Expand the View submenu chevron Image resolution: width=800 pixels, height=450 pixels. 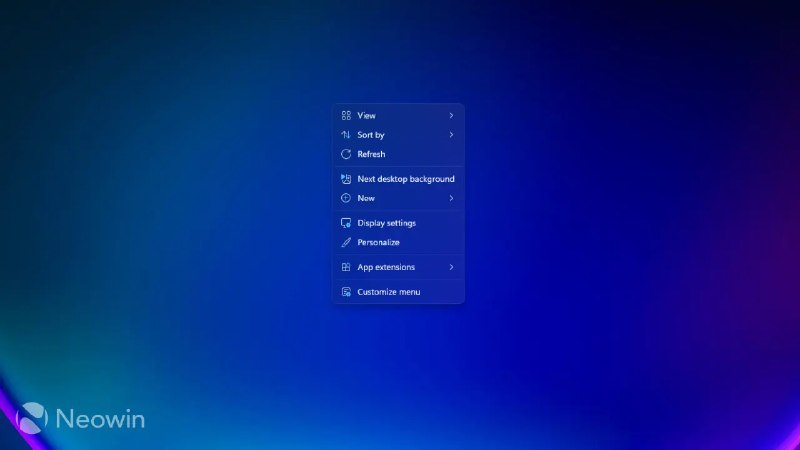point(451,115)
